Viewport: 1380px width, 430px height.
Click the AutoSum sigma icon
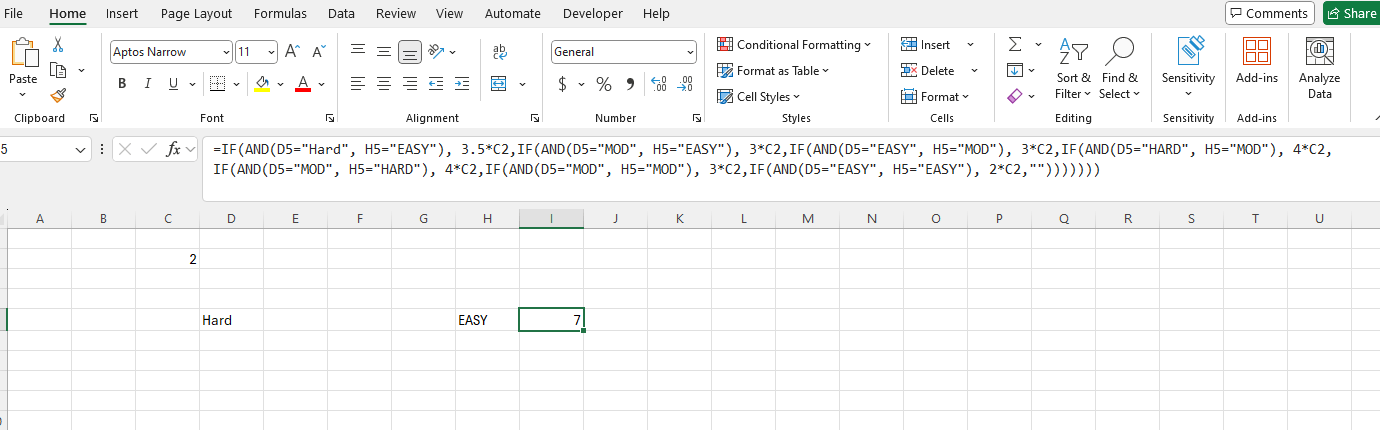1015,45
